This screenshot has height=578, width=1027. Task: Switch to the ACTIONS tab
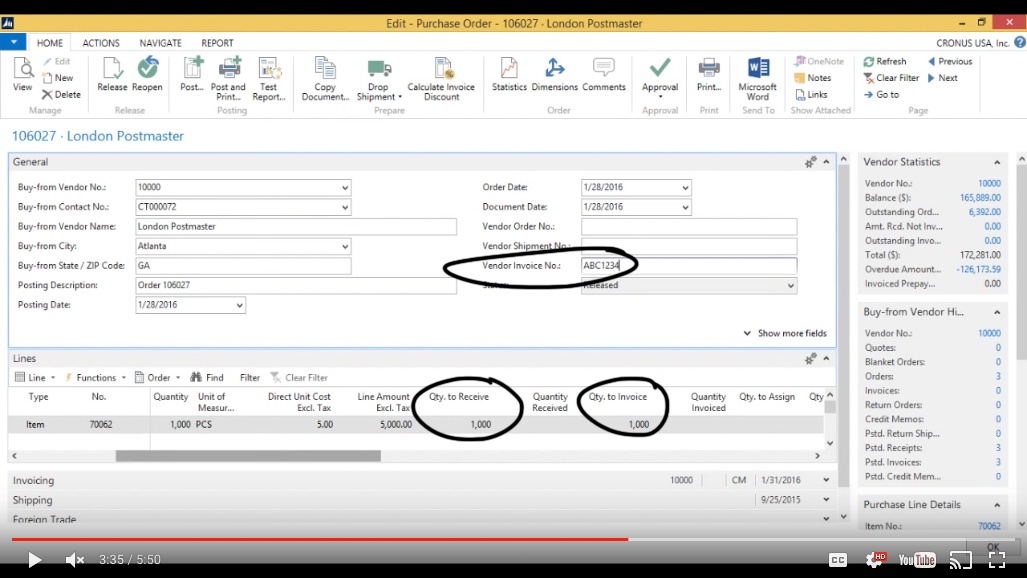tap(101, 43)
